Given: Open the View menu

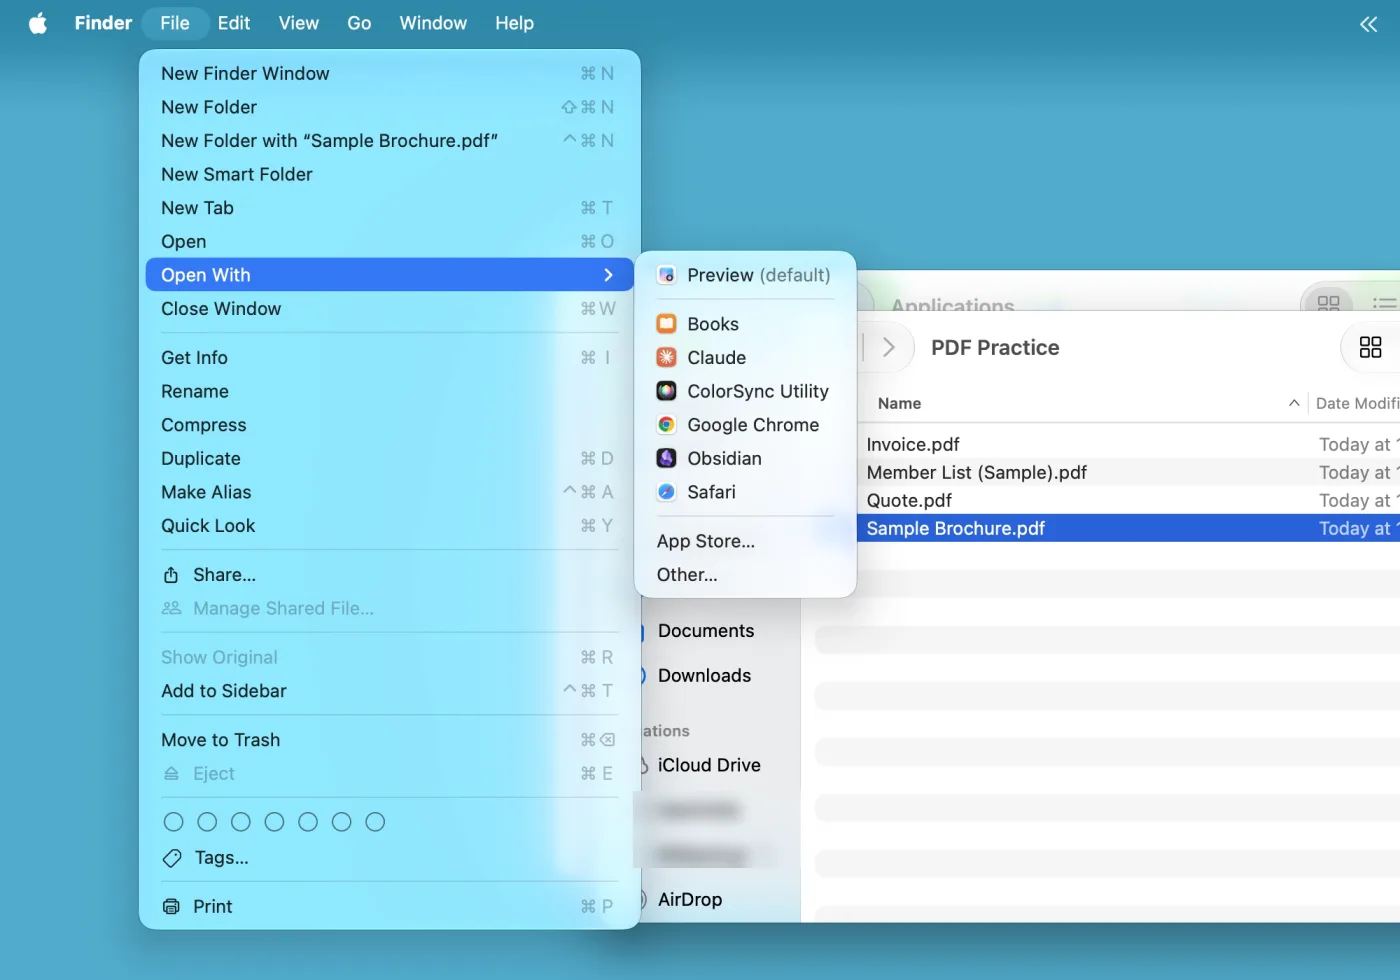Looking at the screenshot, I should pos(298,23).
